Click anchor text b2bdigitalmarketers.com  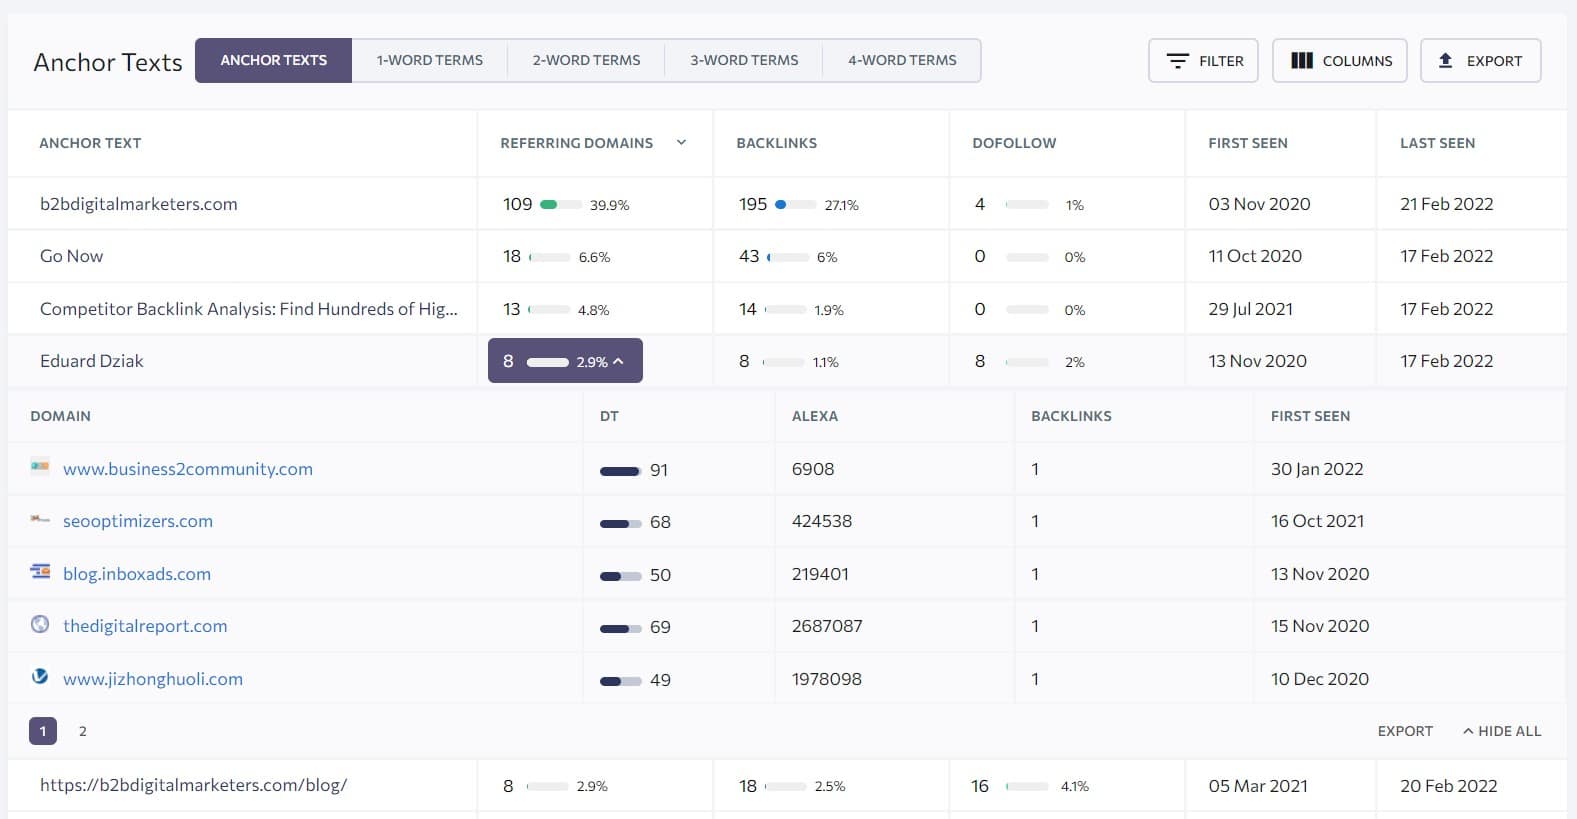139,204
